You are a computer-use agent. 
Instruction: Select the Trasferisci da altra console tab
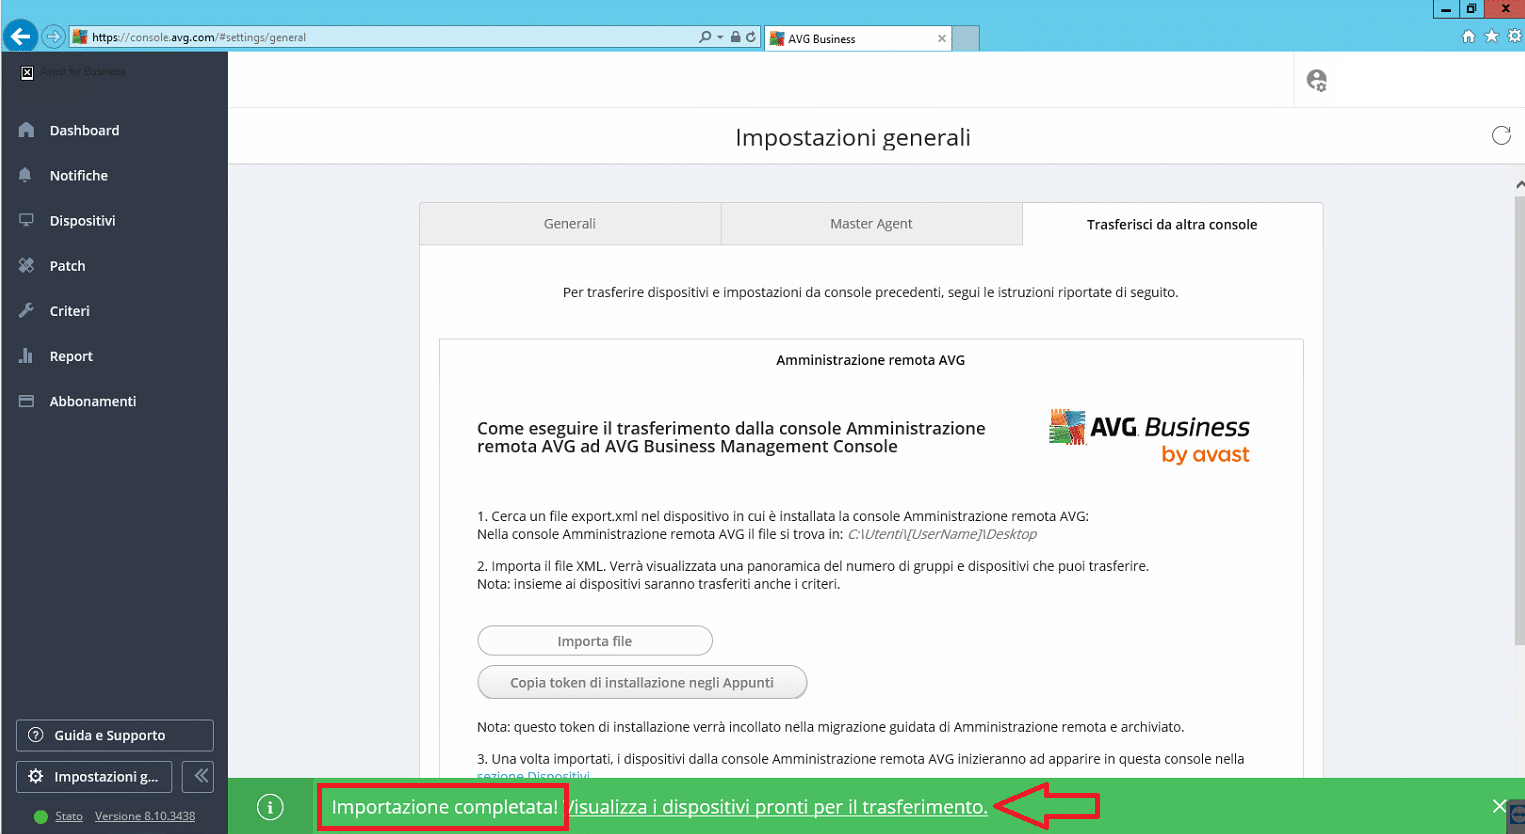(1171, 225)
